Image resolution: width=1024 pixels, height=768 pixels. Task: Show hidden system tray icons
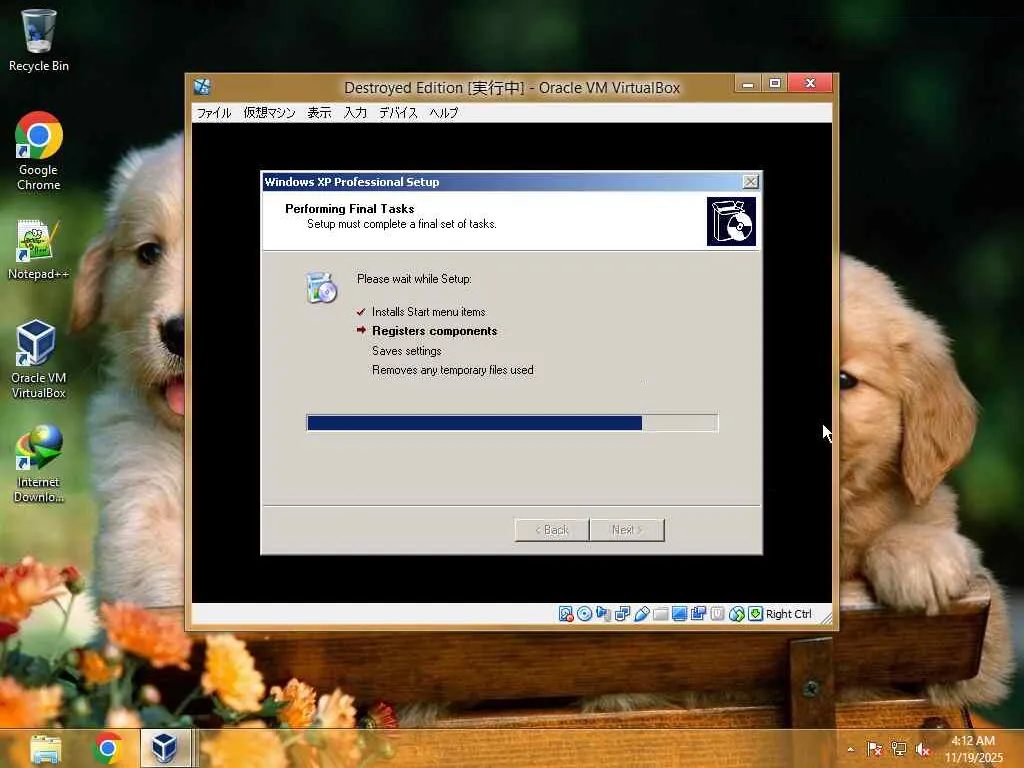point(850,749)
